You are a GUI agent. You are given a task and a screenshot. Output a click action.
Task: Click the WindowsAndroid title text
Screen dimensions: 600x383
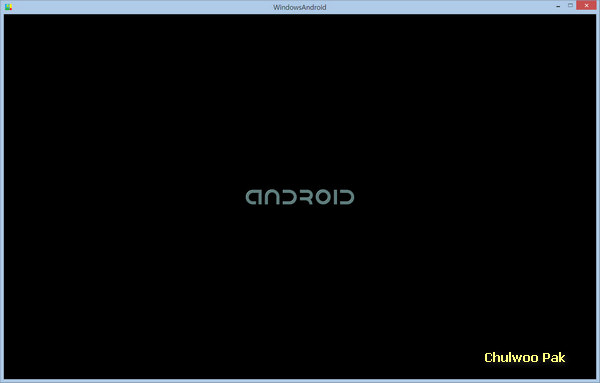tap(300, 7)
